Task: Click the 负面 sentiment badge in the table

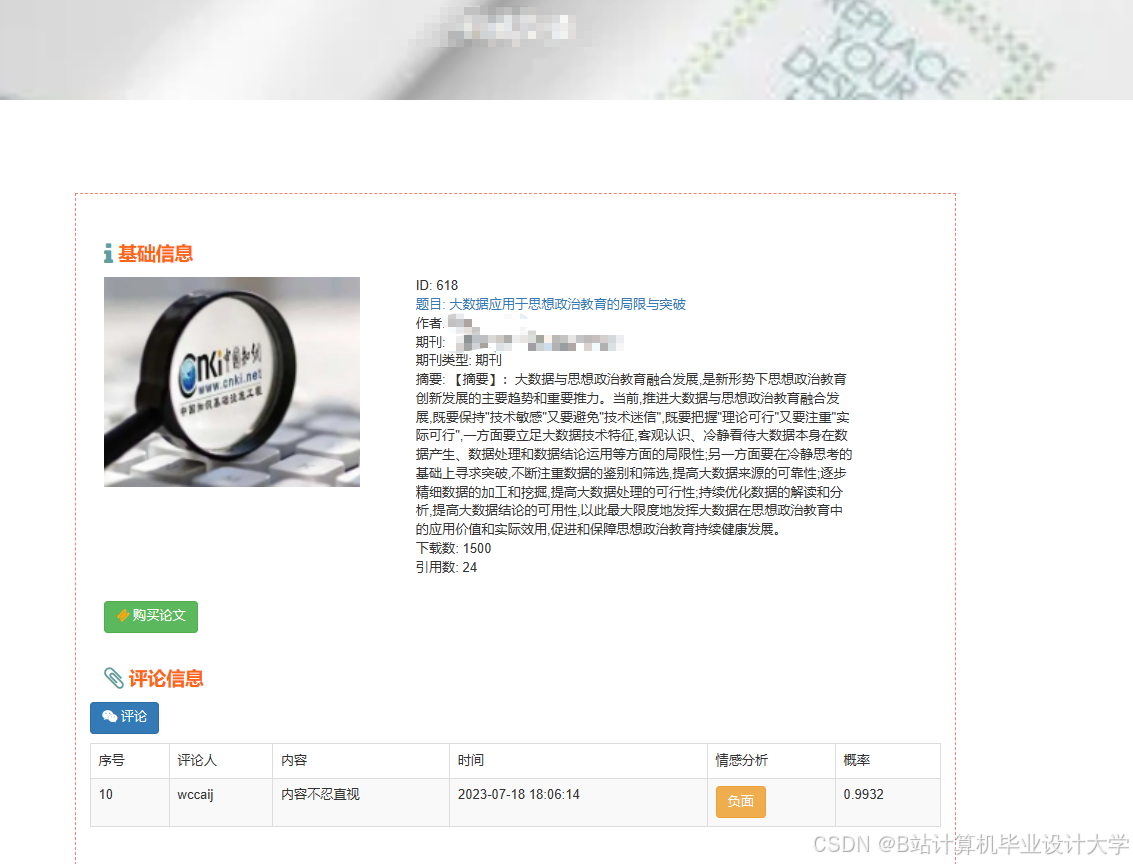Action: [740, 801]
